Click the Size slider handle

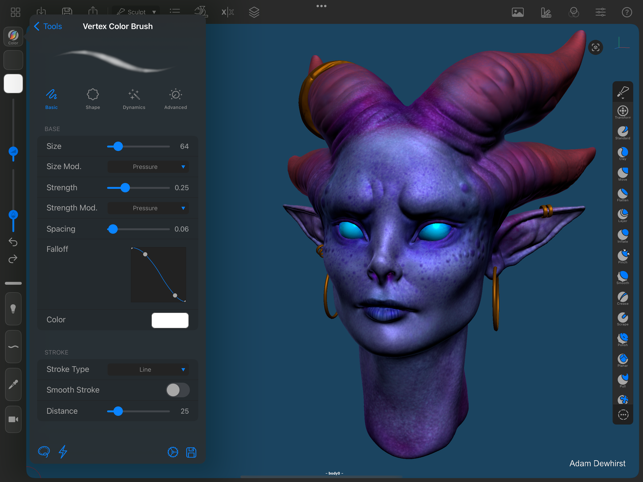click(118, 146)
